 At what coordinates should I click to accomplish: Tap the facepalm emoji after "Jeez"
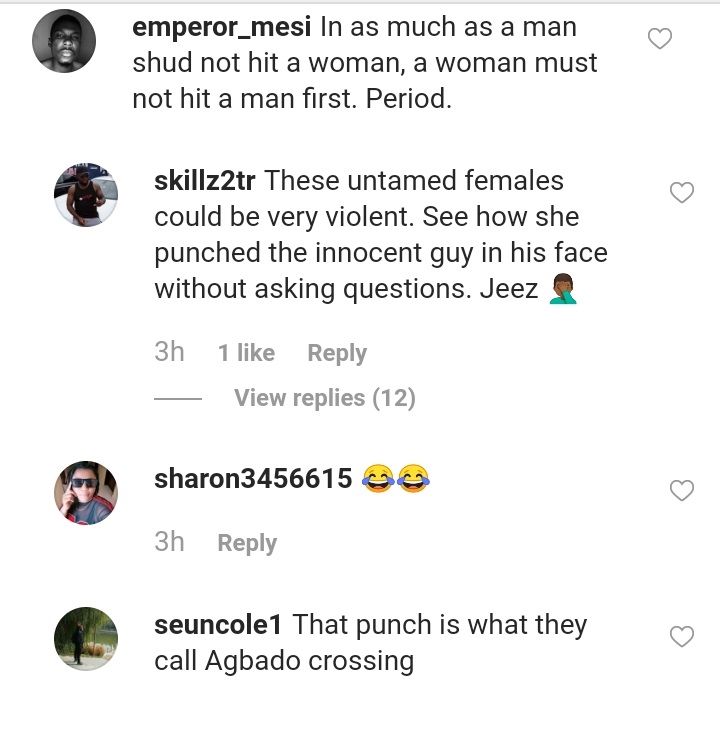564,290
